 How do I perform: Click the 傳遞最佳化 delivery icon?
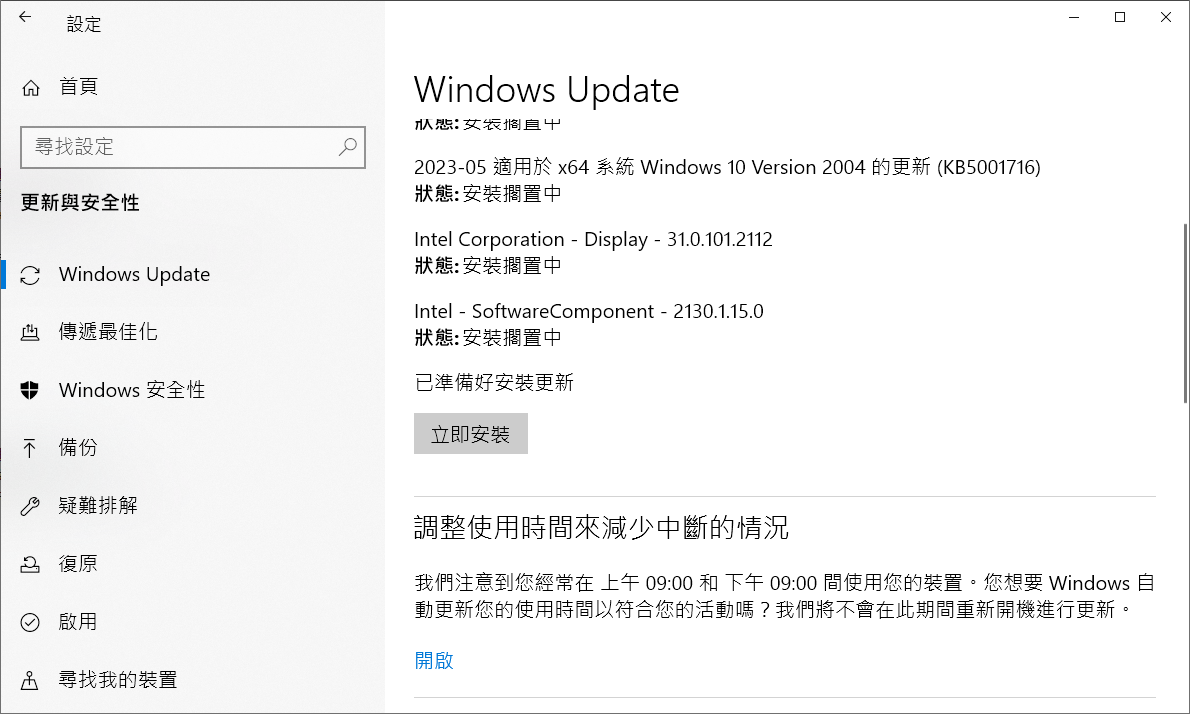pos(31,332)
